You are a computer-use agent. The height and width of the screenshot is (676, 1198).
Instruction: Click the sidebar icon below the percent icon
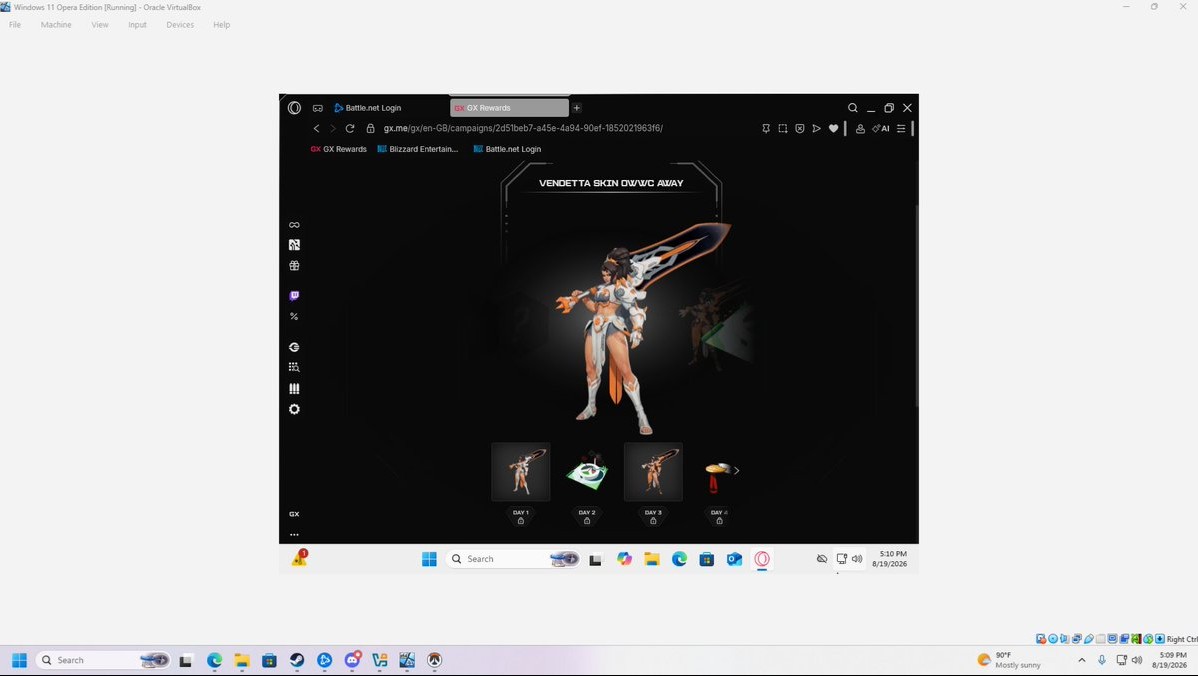click(294, 347)
